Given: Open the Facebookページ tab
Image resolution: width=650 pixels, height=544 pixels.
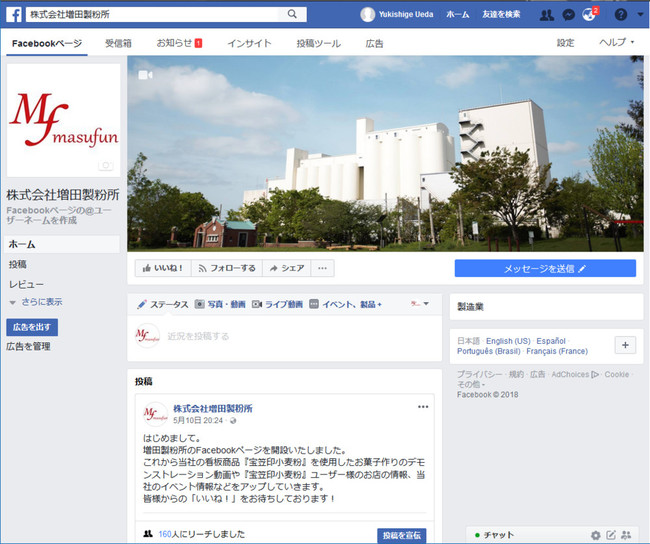Looking at the screenshot, I should point(47,43).
